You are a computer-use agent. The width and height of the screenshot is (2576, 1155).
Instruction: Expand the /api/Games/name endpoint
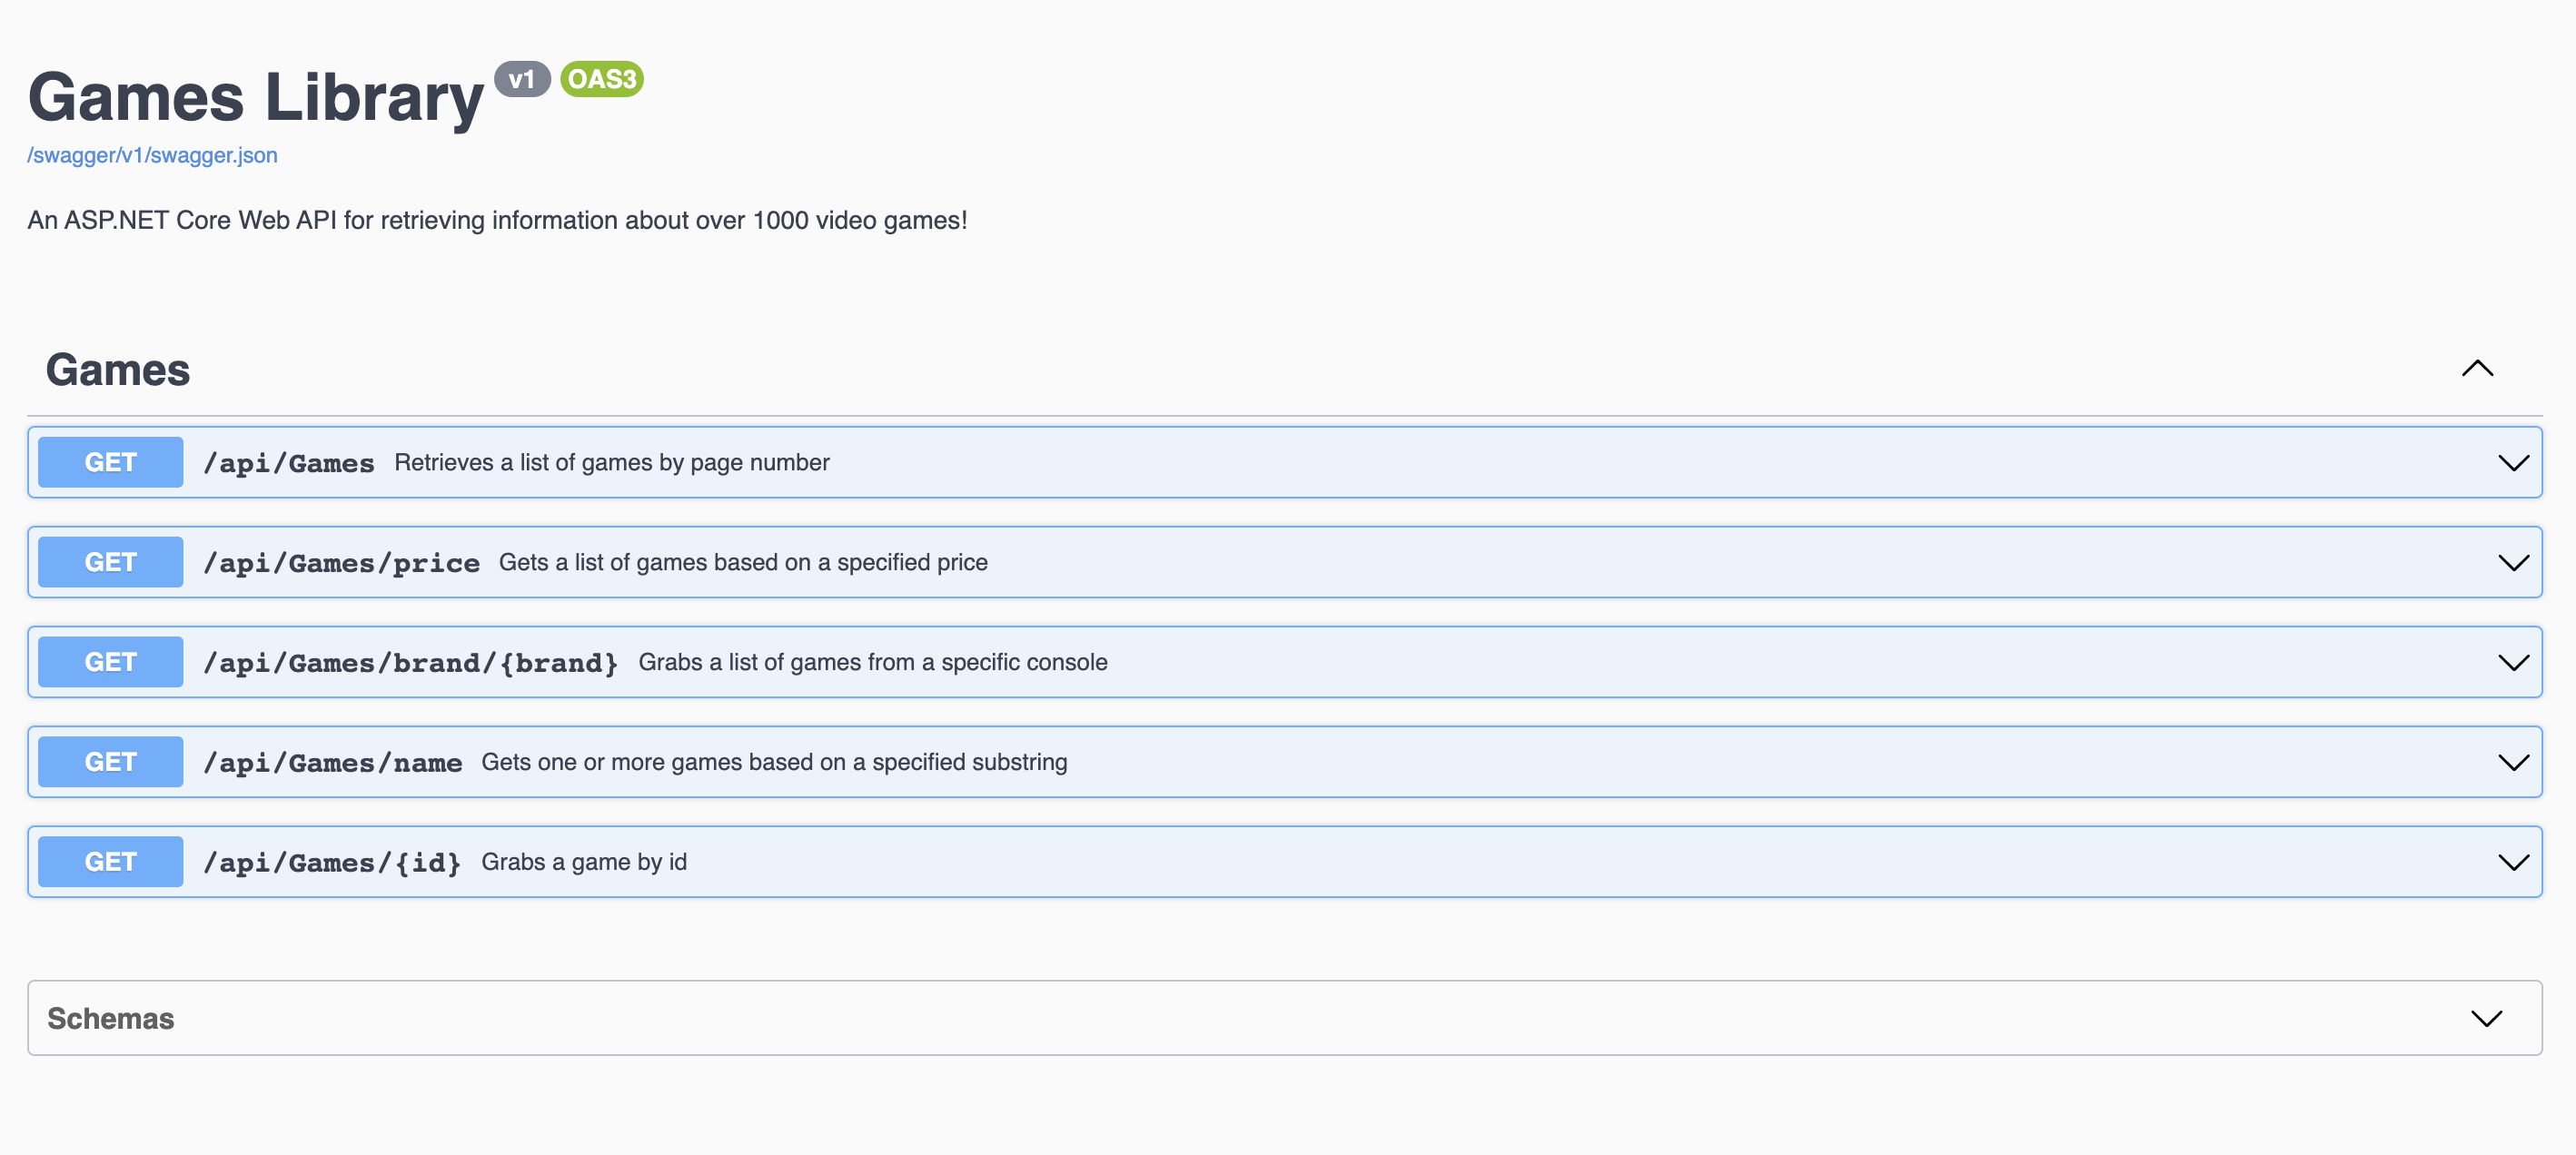[2513, 761]
